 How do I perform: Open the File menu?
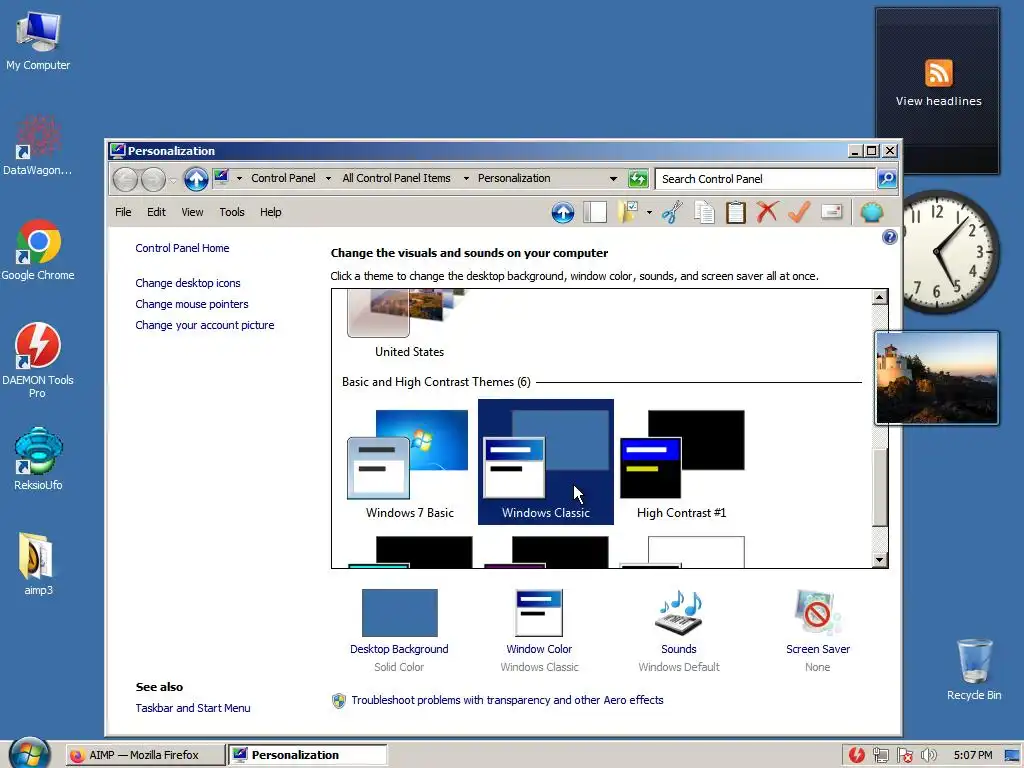tap(123, 212)
